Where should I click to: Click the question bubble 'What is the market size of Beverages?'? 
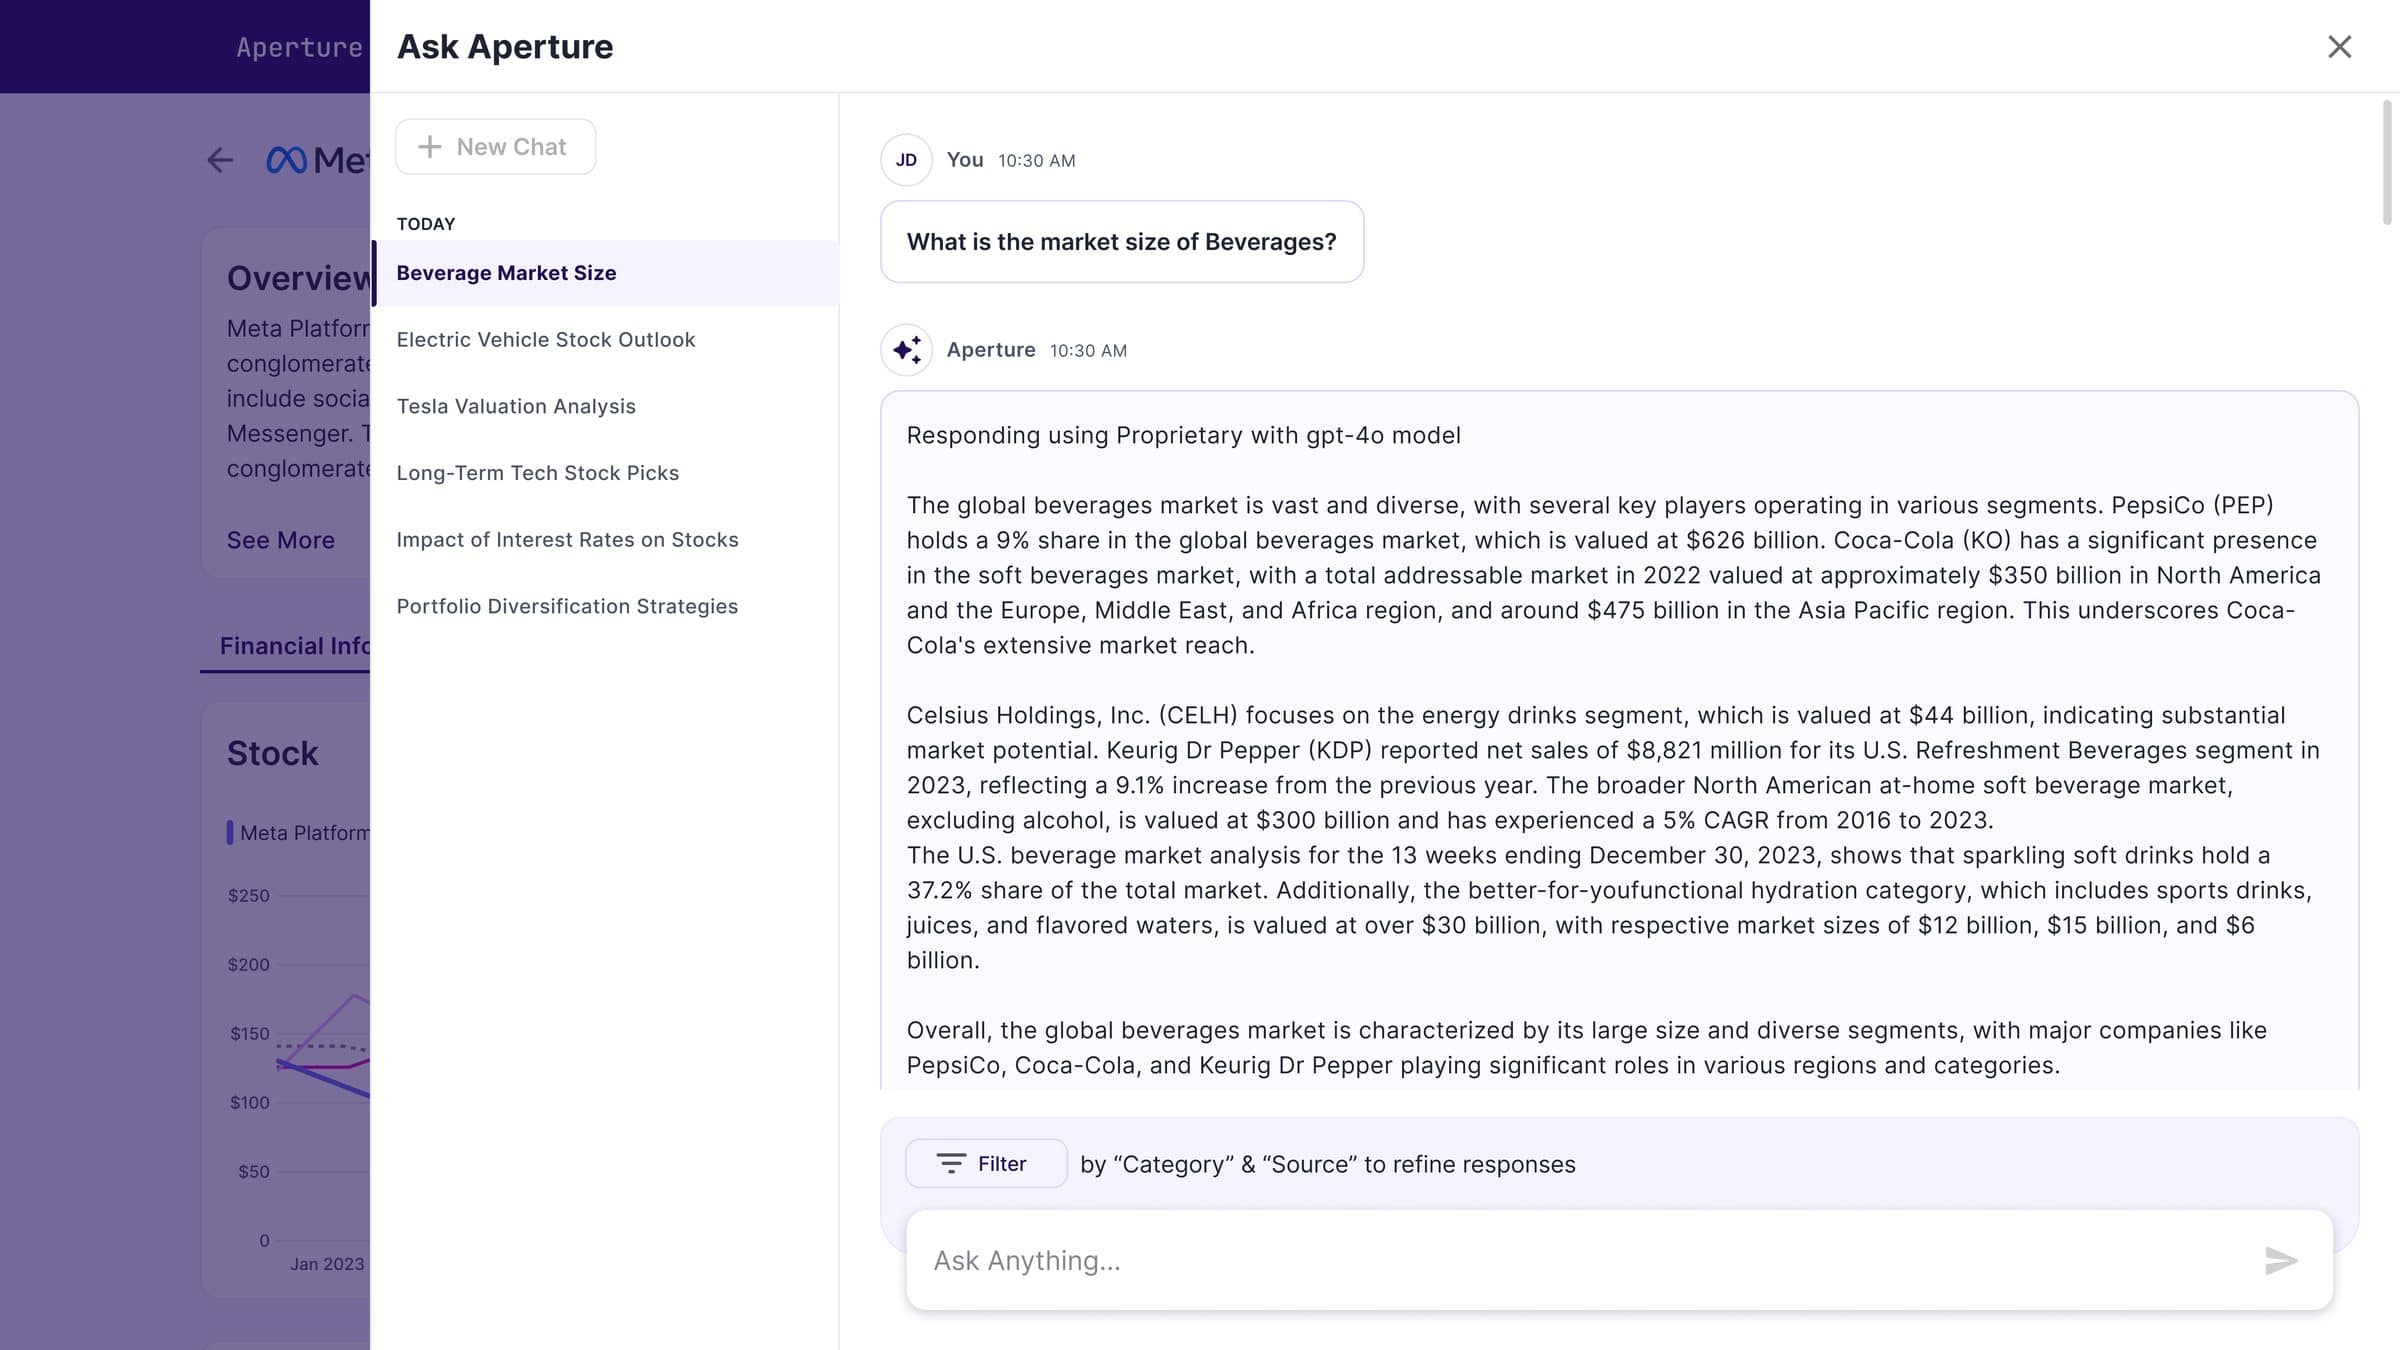pos(1122,242)
